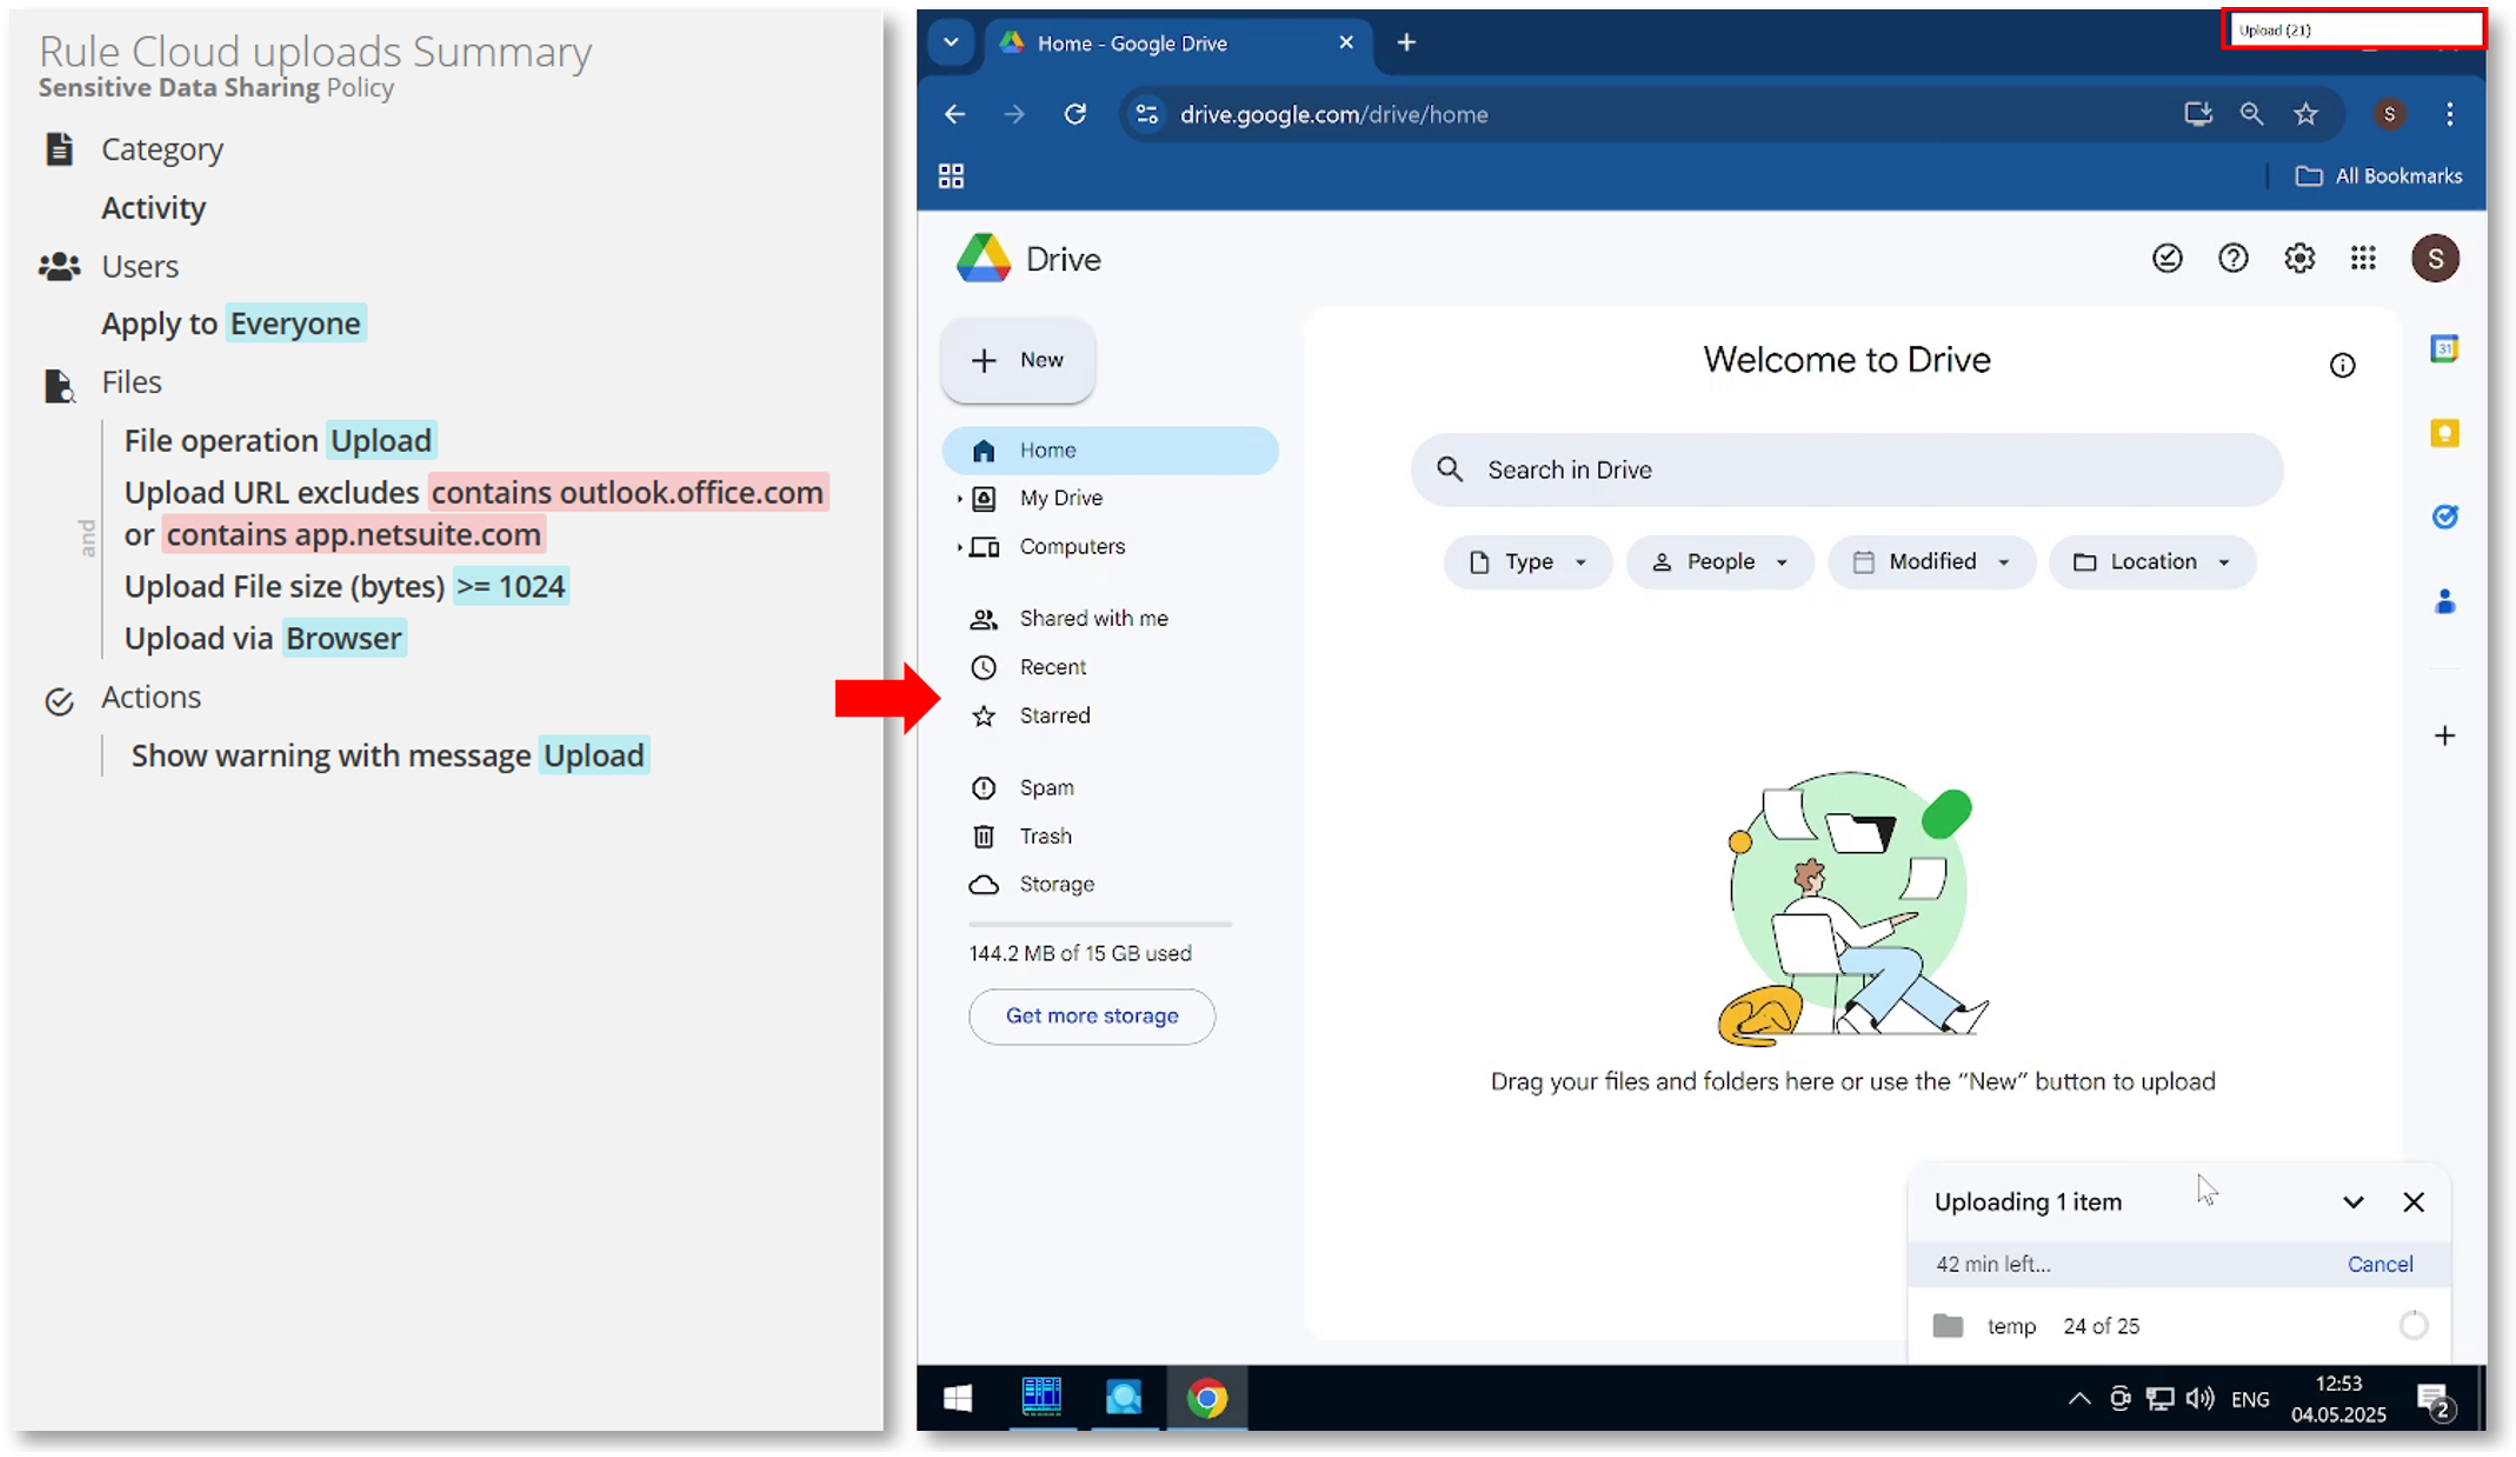Open the People filter dropdown
Viewport: 2516px width, 1457px height.
coord(1718,561)
